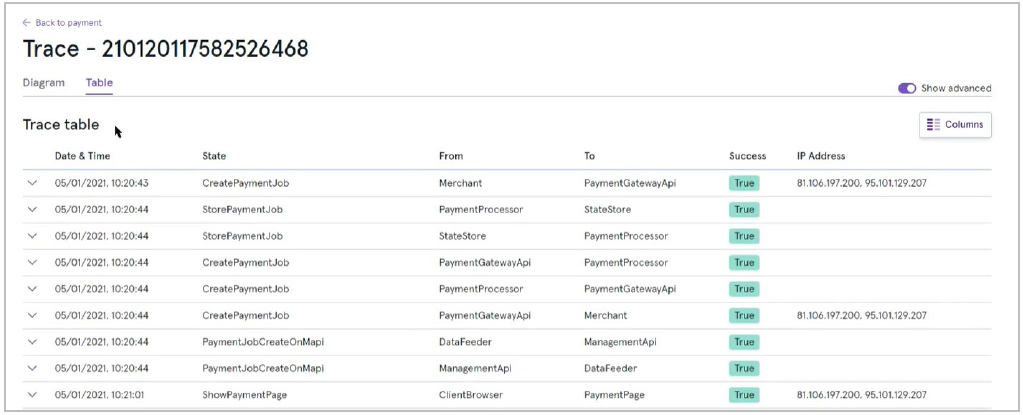Click the Trace - 210120117582526468 title
Image resolution: width=1023 pixels, height=415 pixels.
coord(166,49)
